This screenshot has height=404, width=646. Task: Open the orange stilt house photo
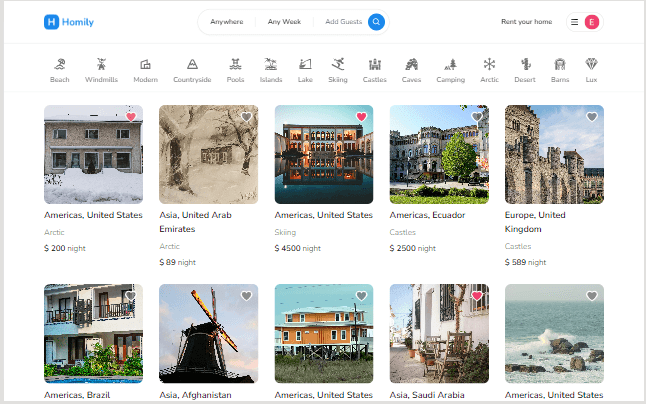[324, 334]
